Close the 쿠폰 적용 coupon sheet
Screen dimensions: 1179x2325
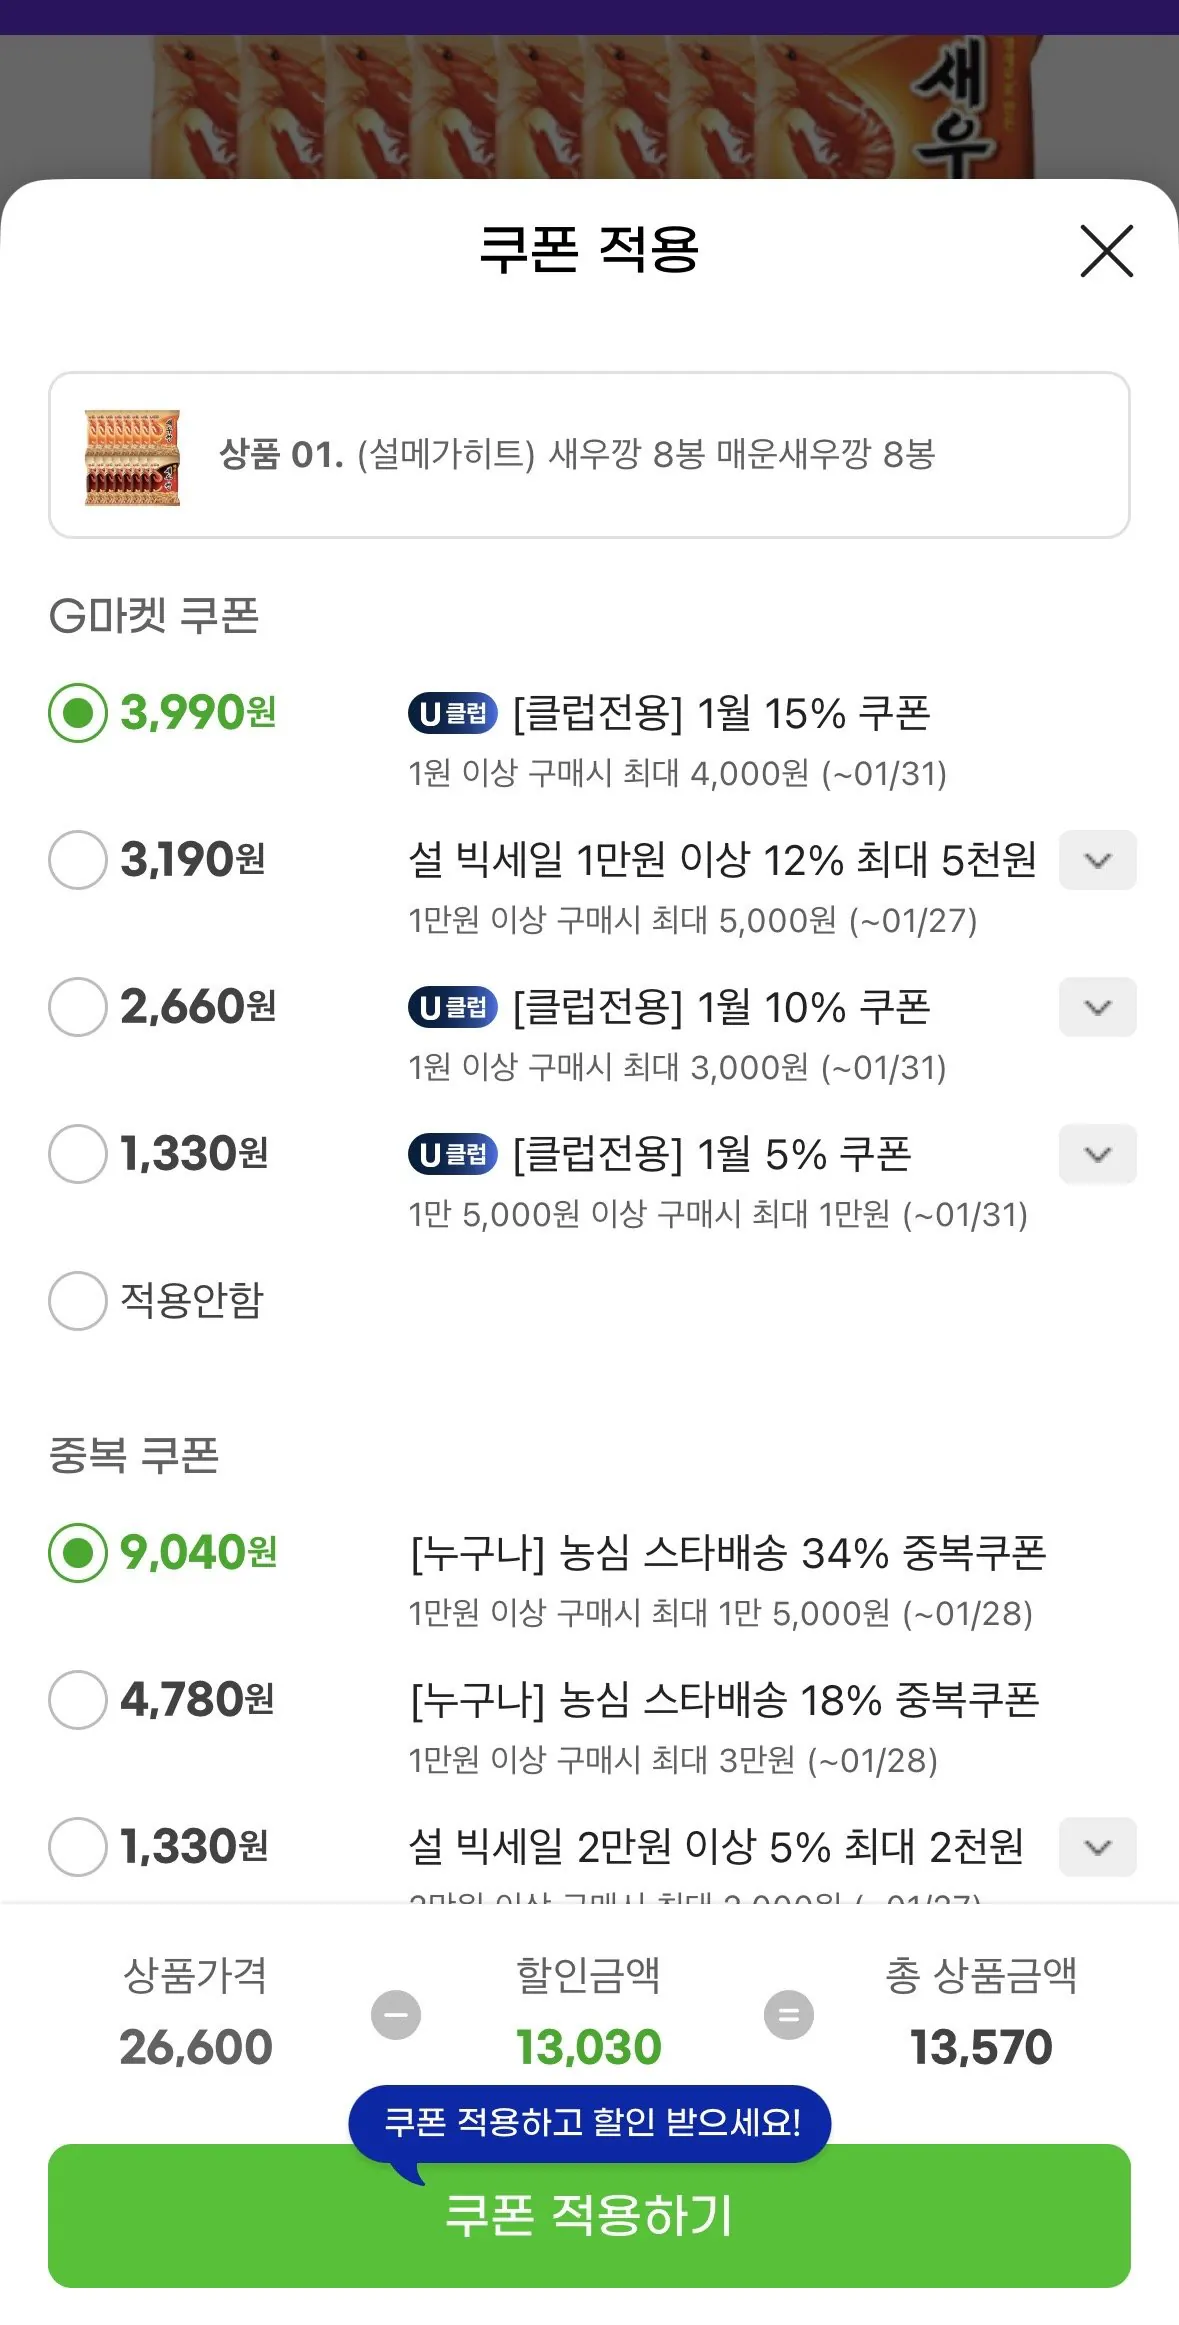pos(1106,251)
